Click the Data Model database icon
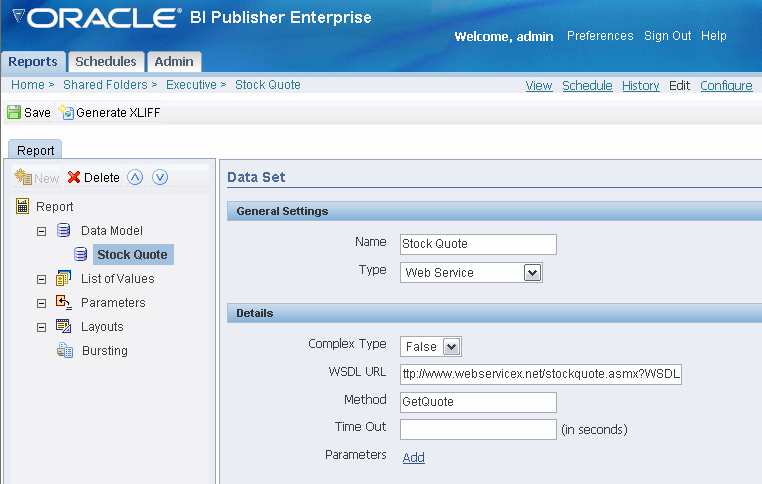 coord(64,230)
